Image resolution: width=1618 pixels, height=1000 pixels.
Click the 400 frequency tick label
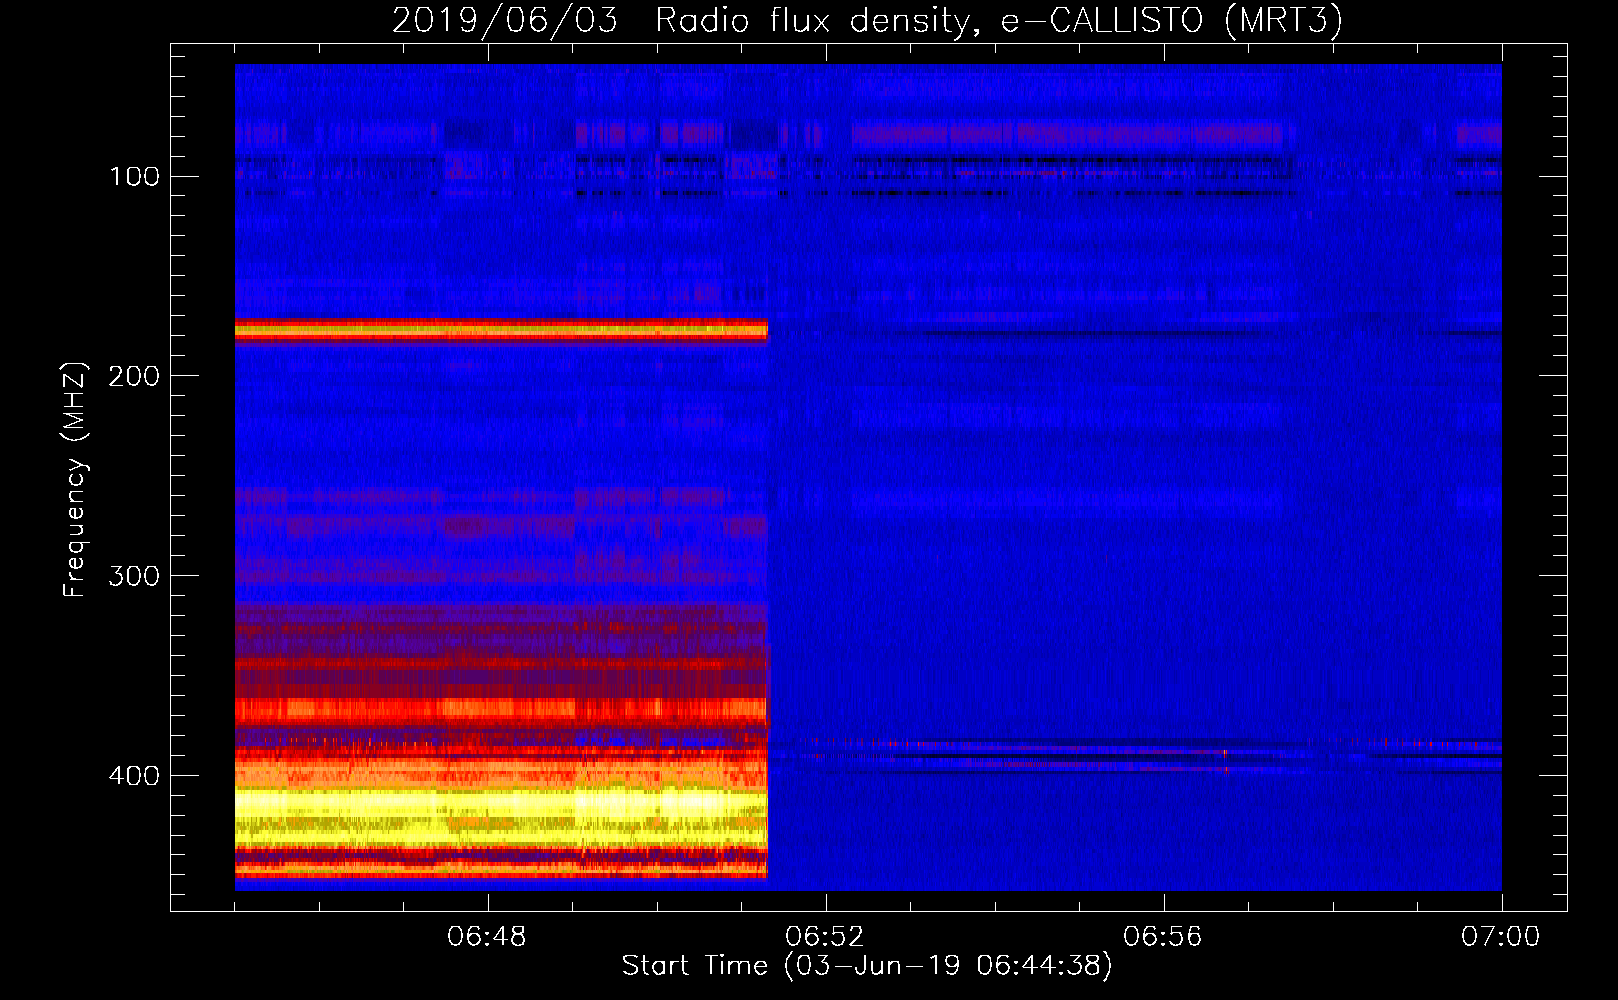135,776
